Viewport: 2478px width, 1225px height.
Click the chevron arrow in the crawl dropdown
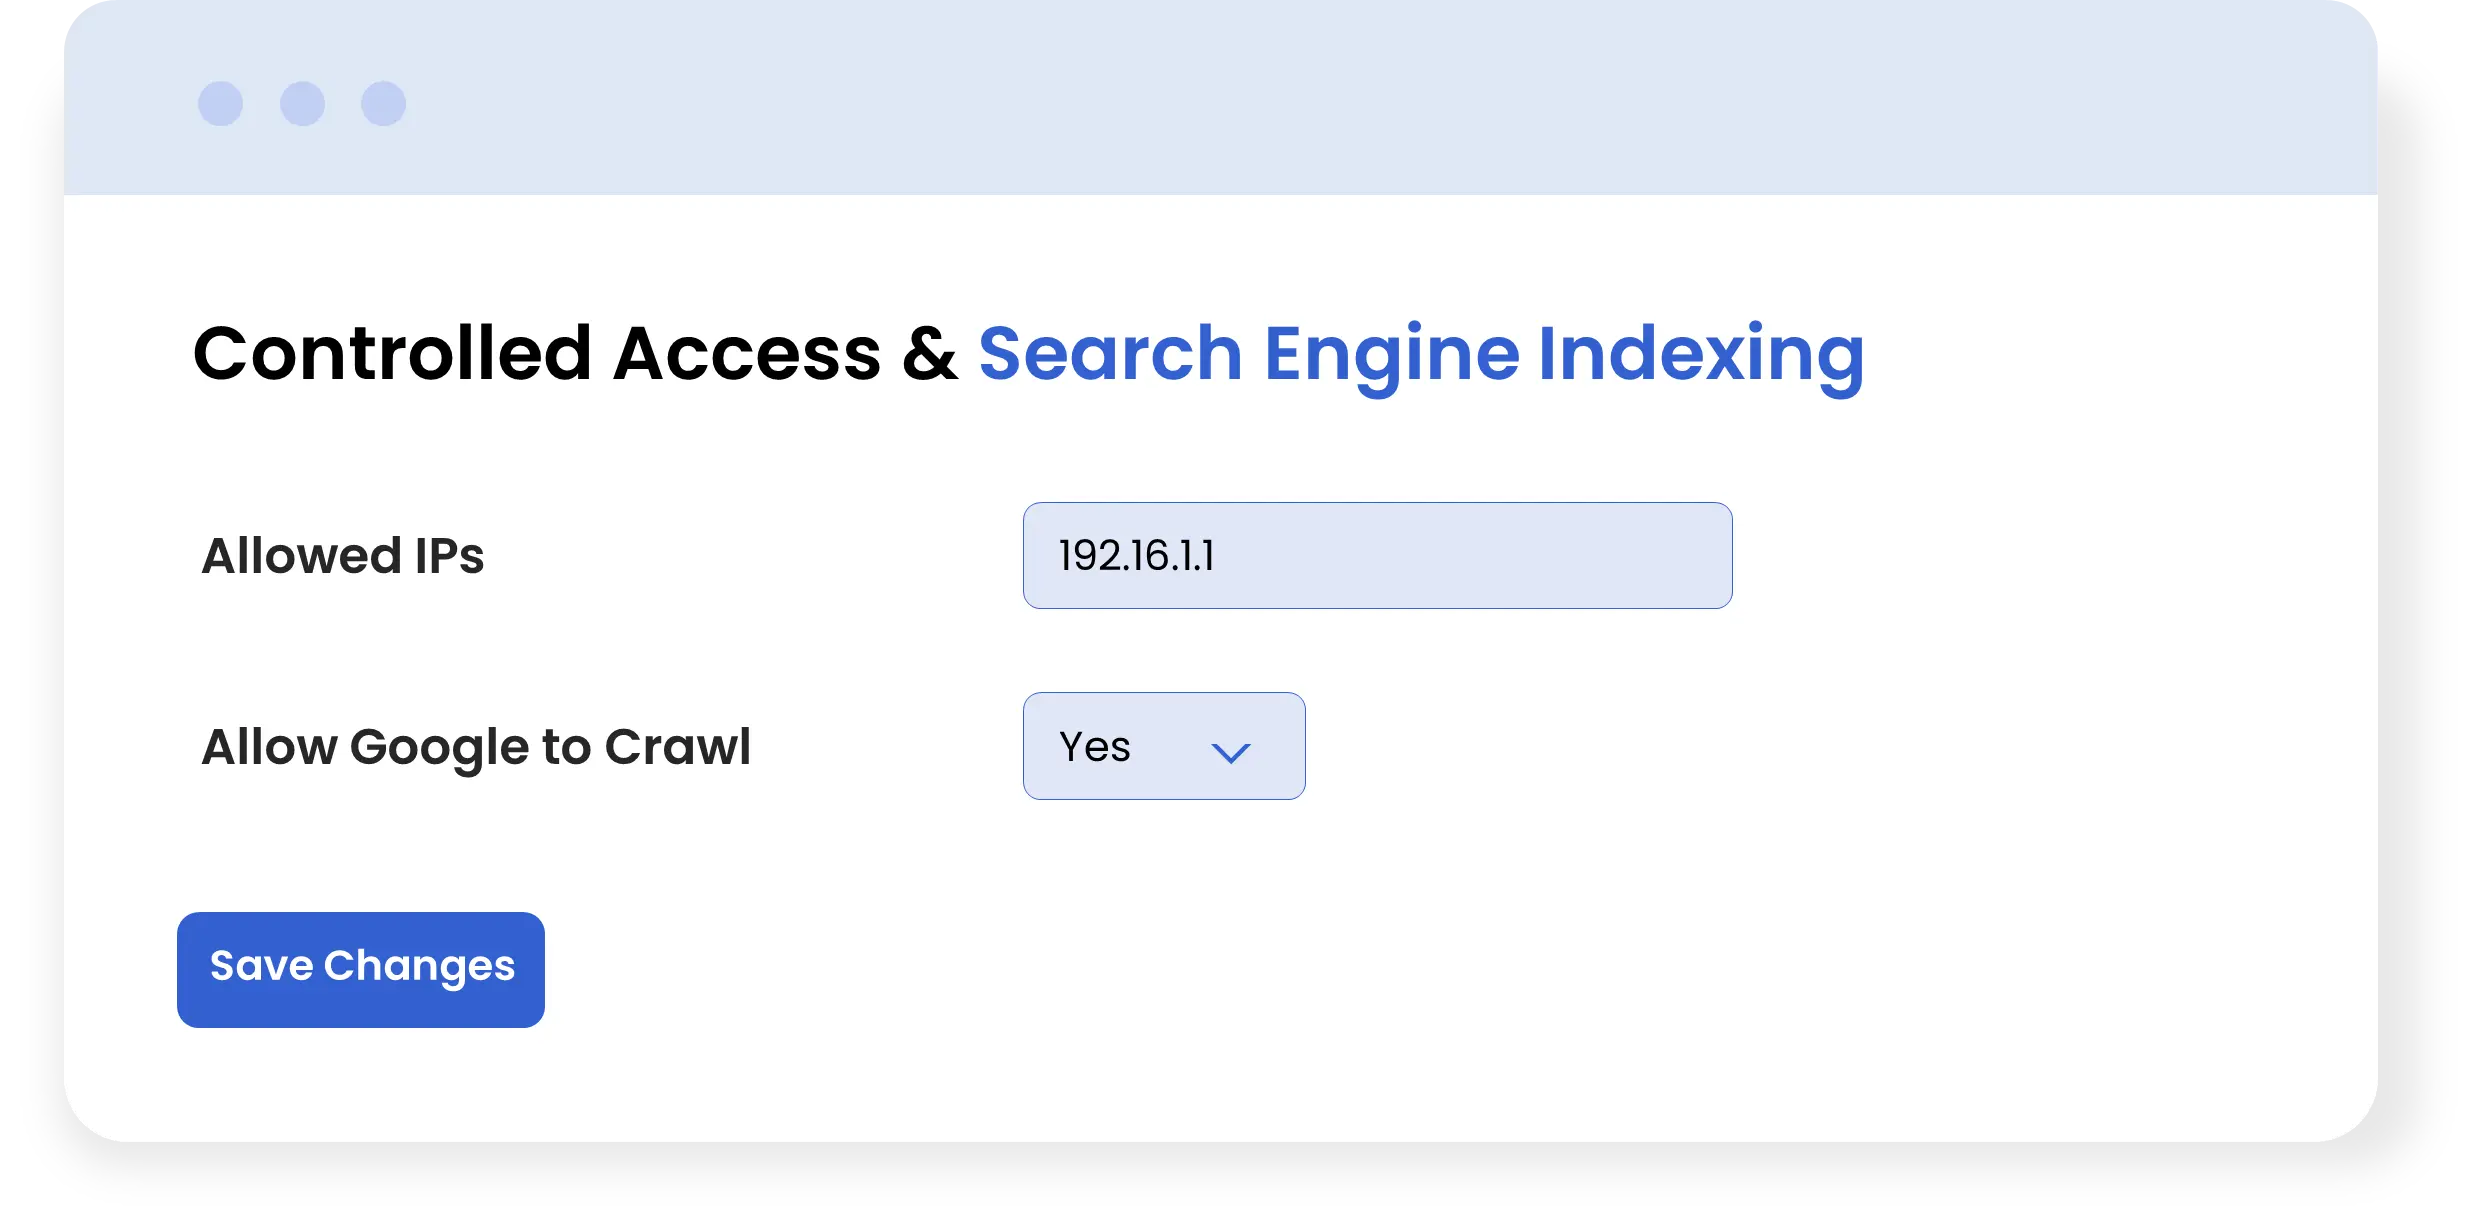[x=1230, y=752]
